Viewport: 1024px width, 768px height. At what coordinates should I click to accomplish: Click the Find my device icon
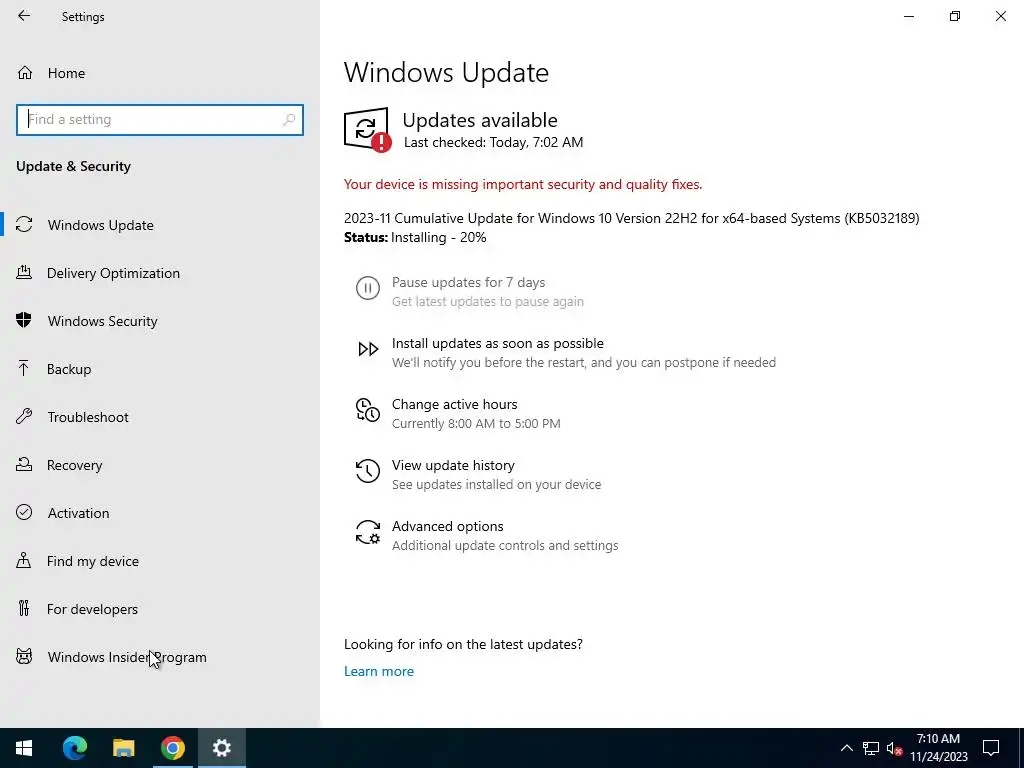(x=24, y=560)
